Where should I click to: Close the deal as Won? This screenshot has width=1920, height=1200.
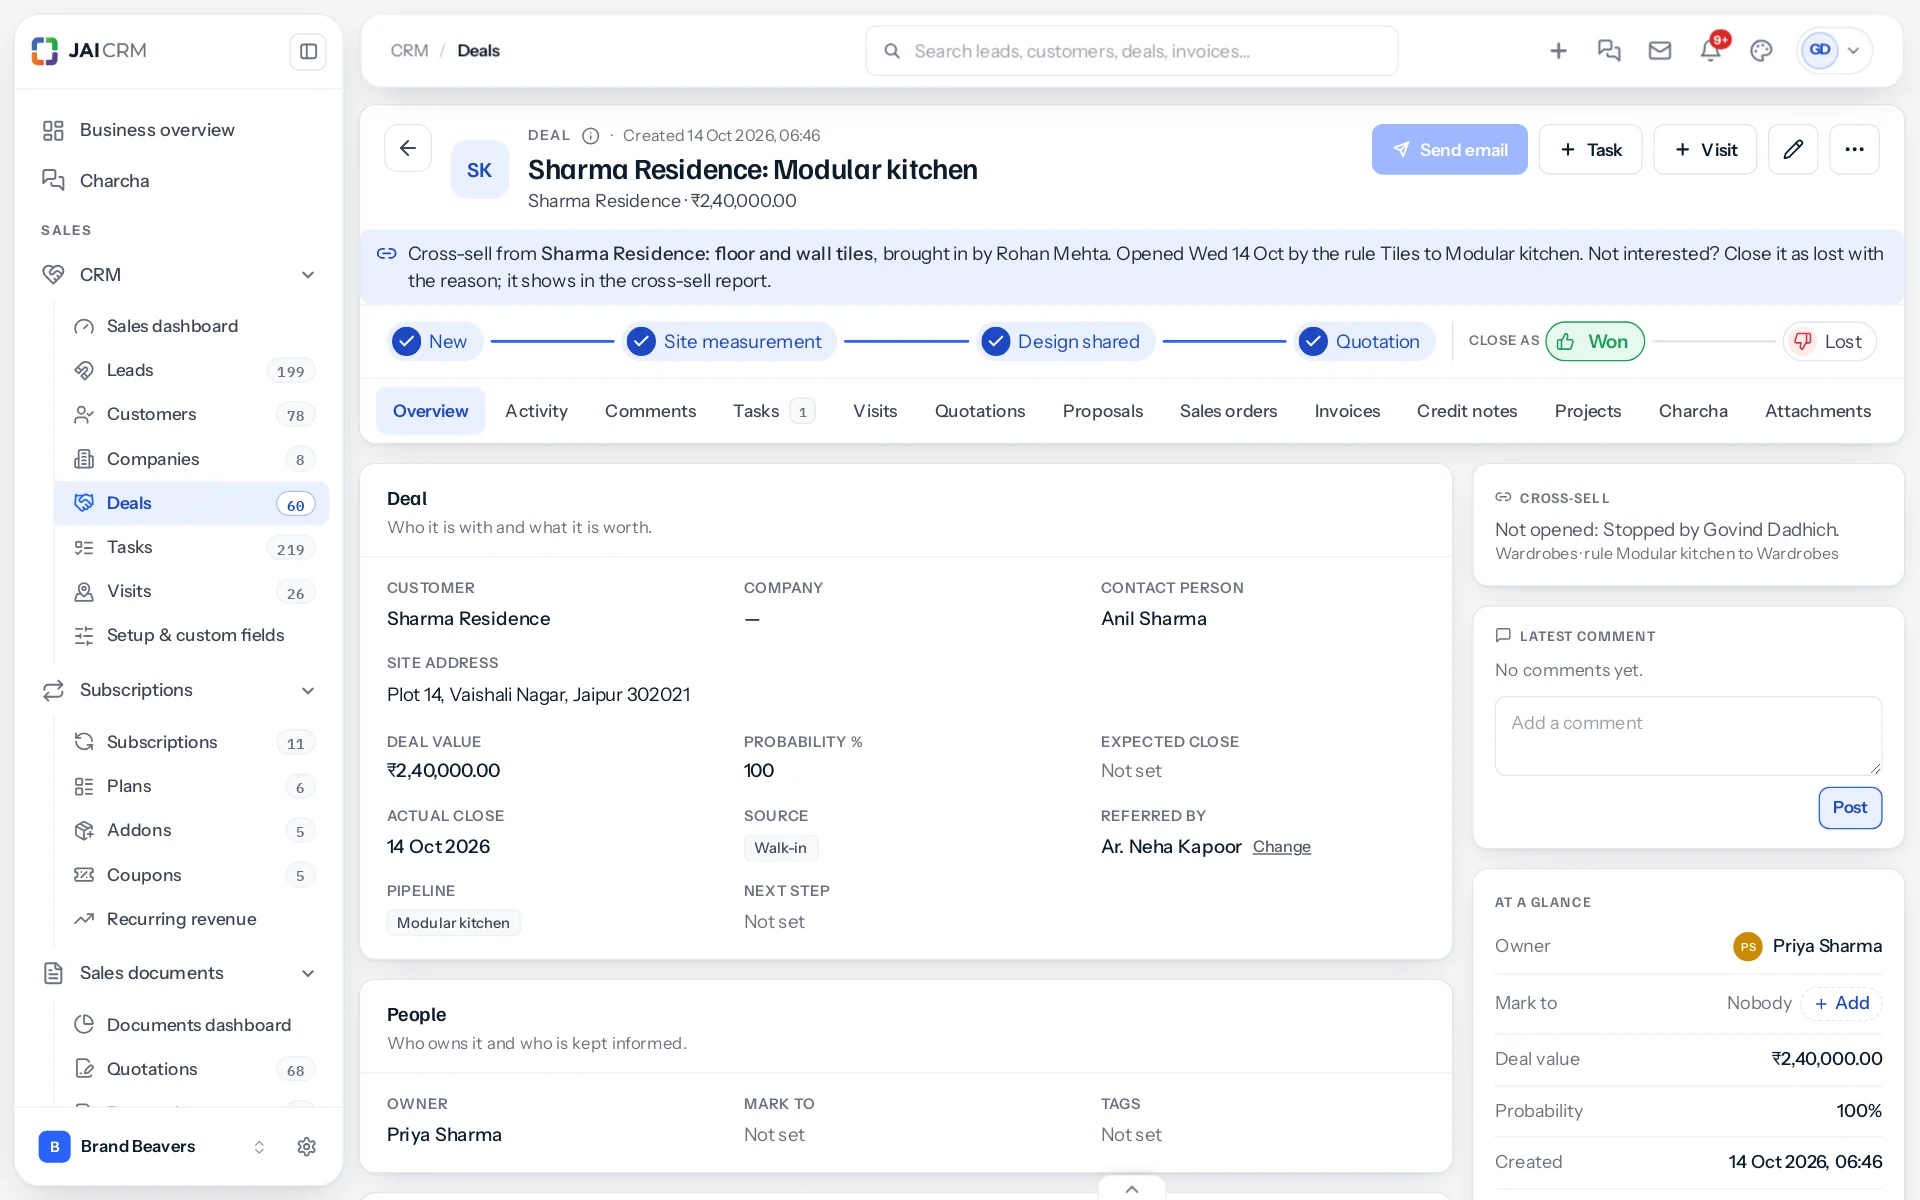tap(1595, 342)
